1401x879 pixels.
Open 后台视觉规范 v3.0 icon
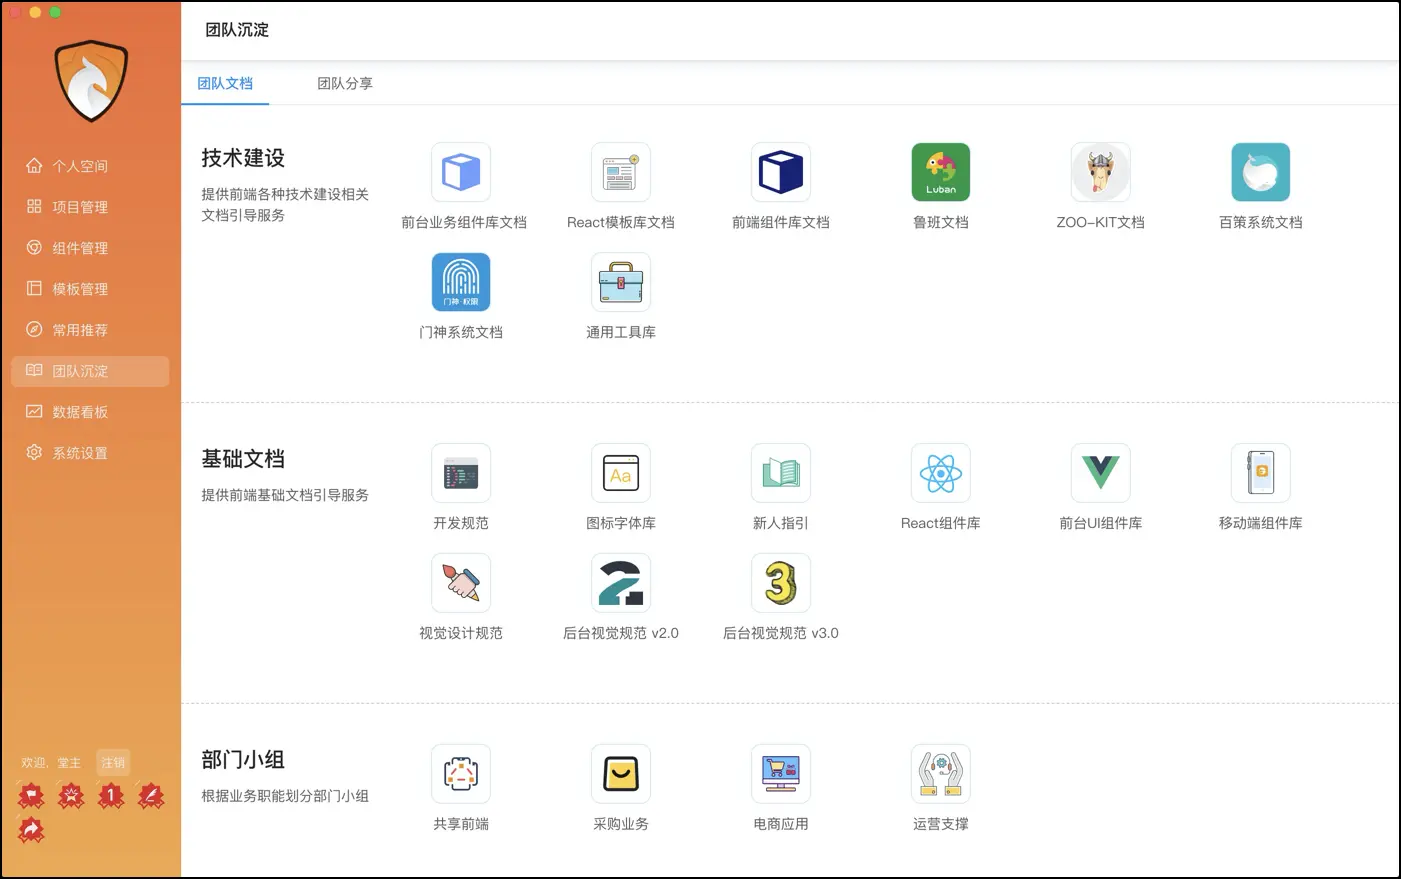coord(781,583)
